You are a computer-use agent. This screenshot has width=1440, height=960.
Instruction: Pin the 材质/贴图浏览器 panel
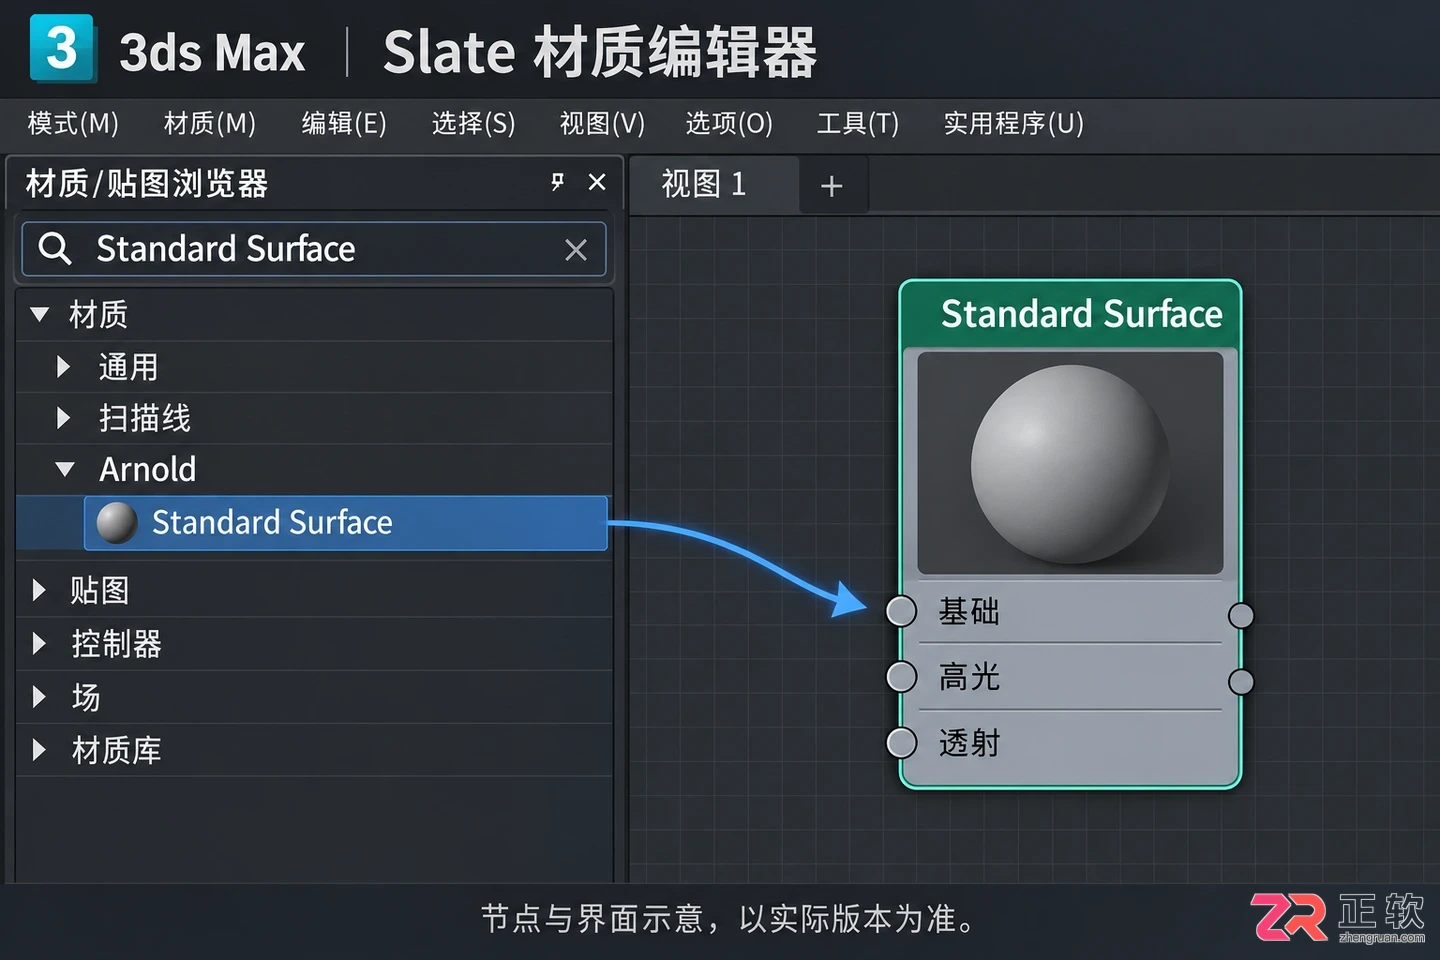[558, 182]
